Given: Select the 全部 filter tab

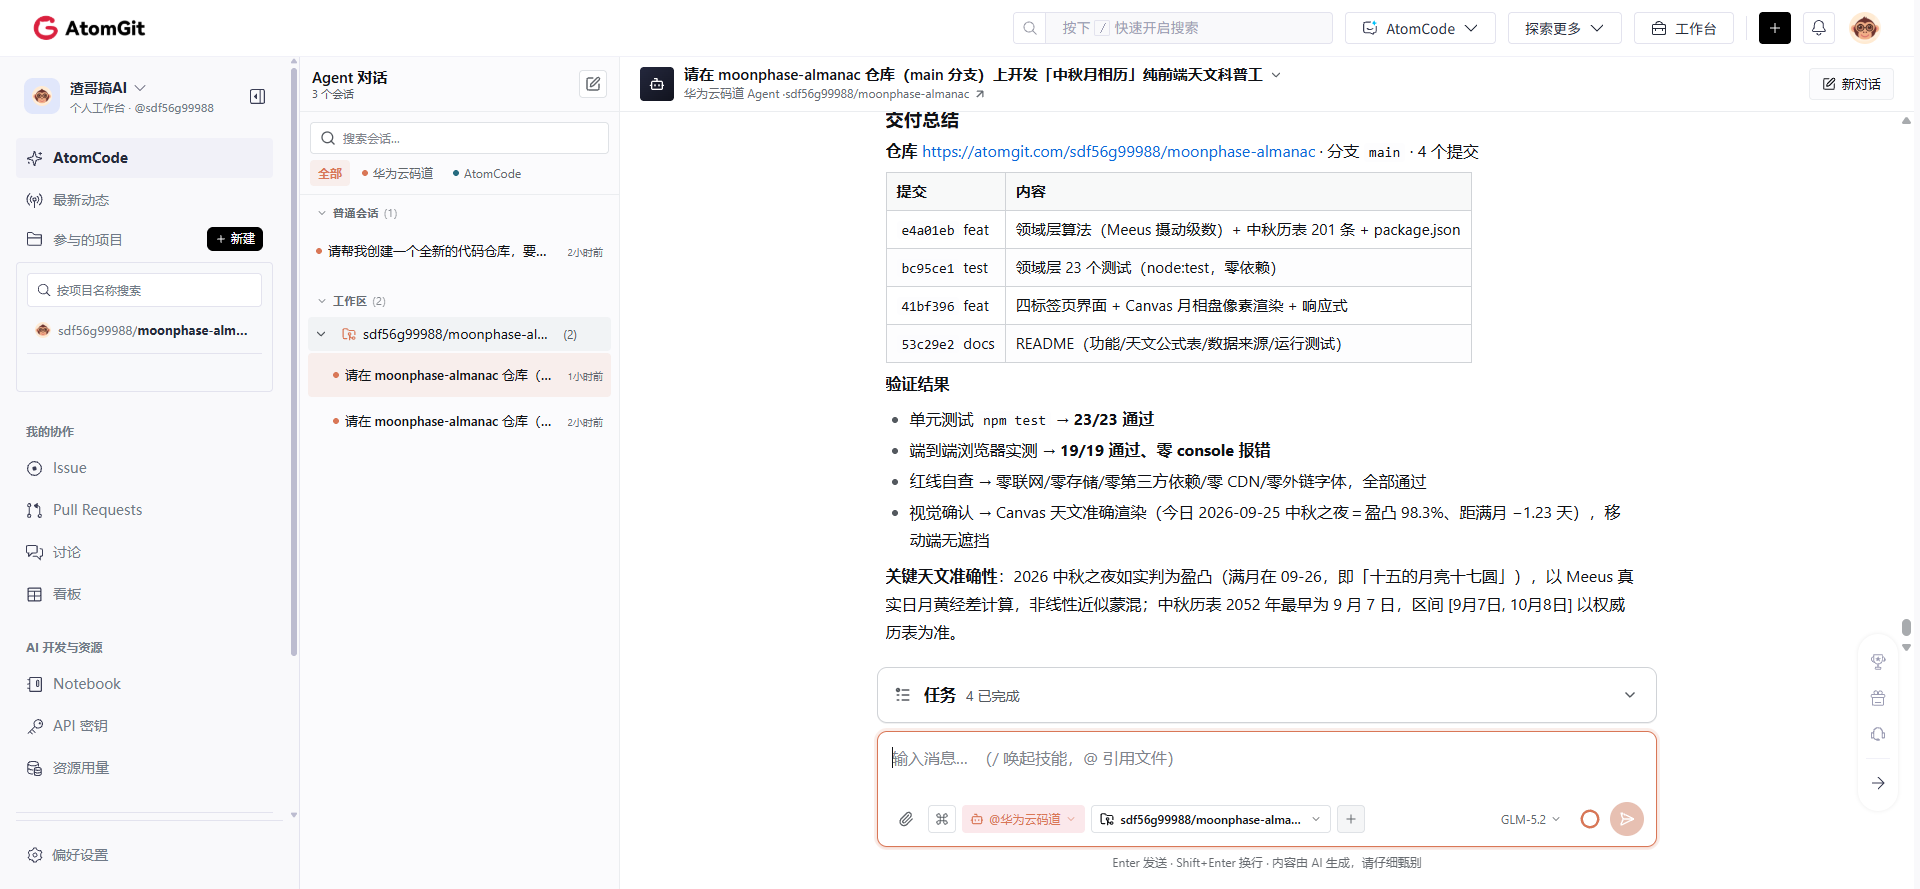Looking at the screenshot, I should click(x=330, y=174).
